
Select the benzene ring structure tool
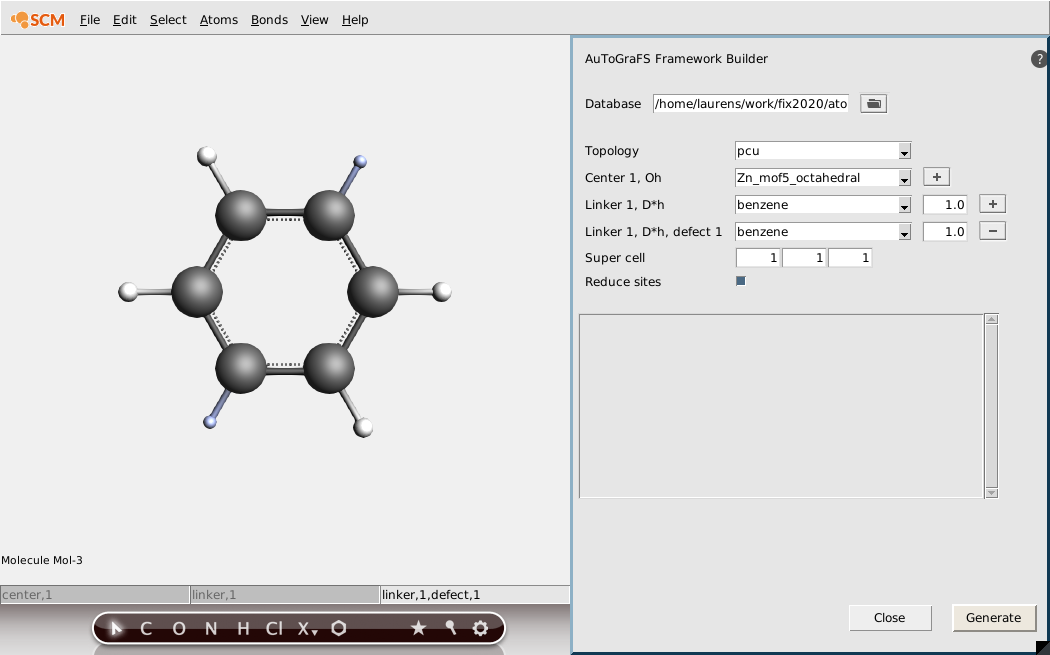click(x=339, y=628)
